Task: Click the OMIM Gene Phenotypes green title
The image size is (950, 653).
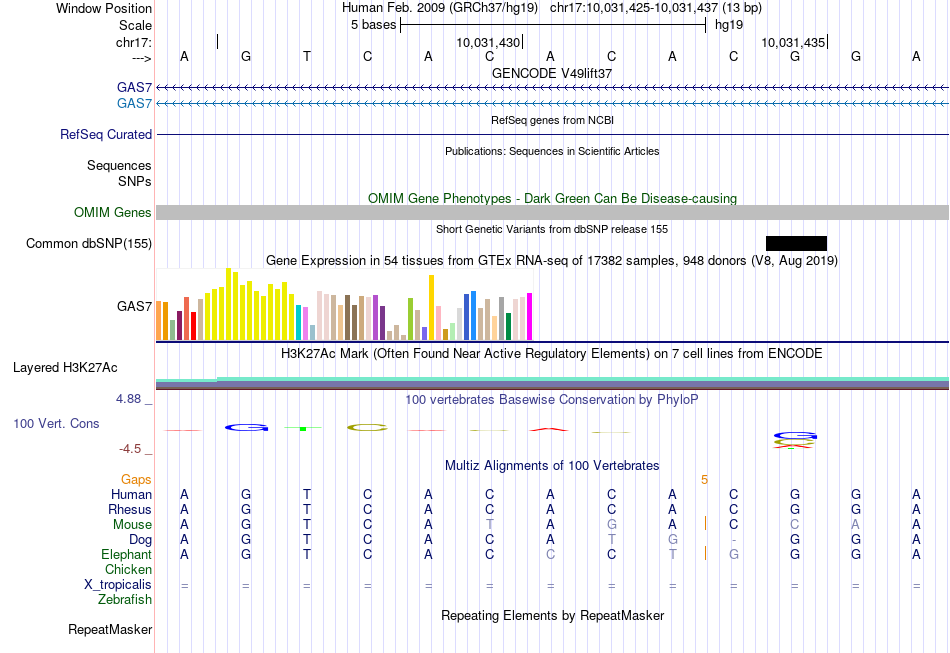Action: point(553,198)
